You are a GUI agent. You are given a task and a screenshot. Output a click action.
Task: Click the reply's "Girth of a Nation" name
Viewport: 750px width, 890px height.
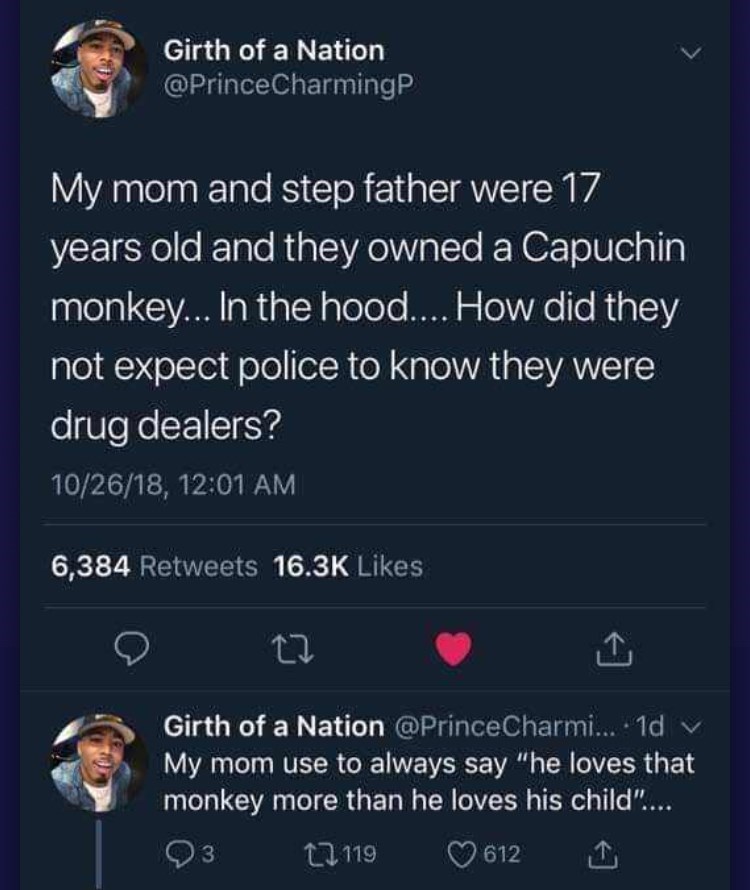(x=273, y=725)
